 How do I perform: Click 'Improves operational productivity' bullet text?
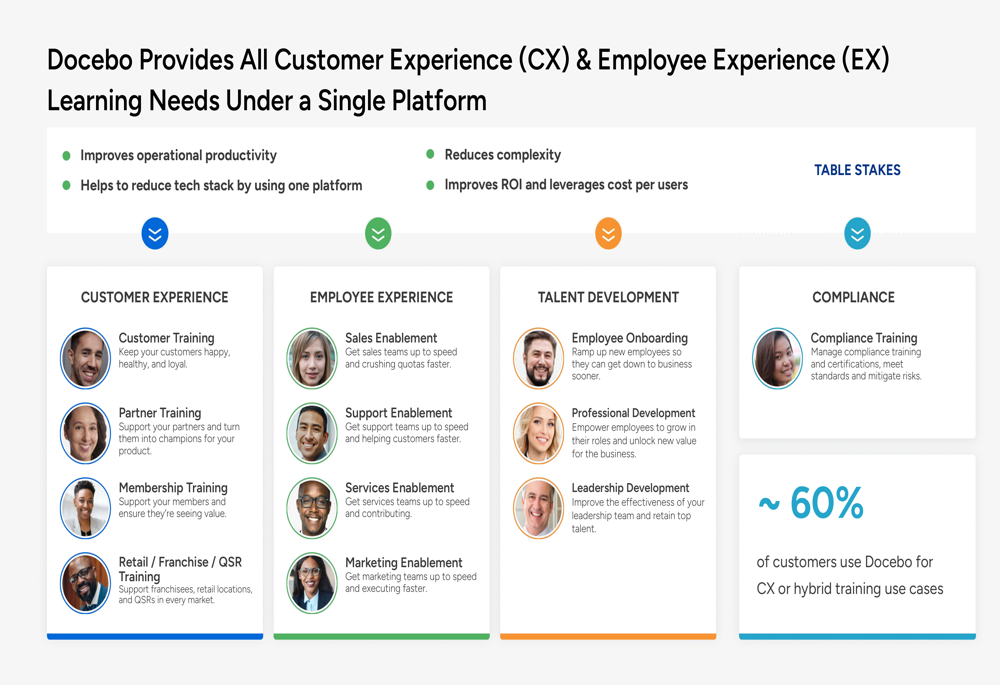tap(179, 156)
